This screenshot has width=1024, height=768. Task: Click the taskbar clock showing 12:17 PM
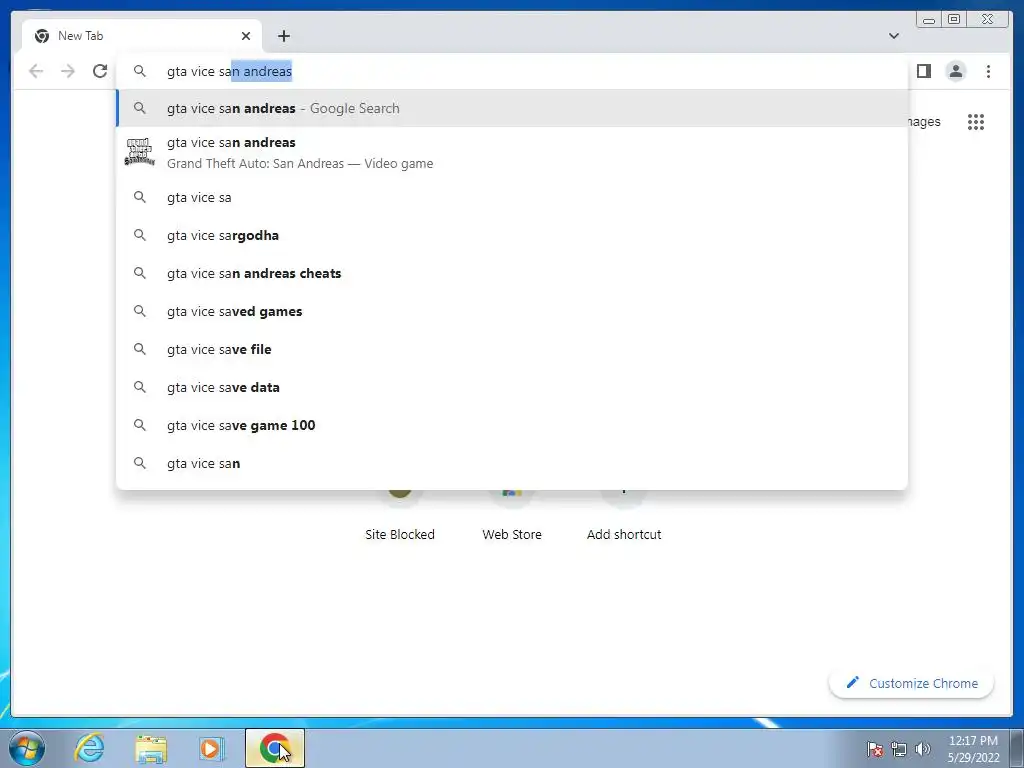coord(973,749)
